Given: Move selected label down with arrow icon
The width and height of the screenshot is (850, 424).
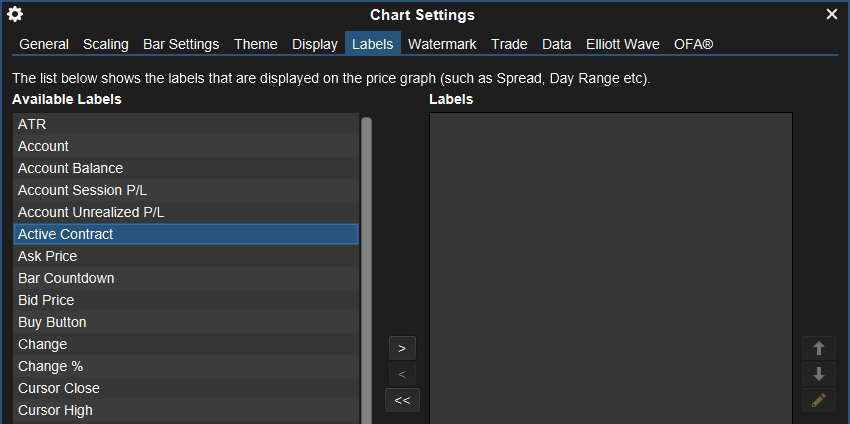Looking at the screenshot, I should [x=819, y=374].
